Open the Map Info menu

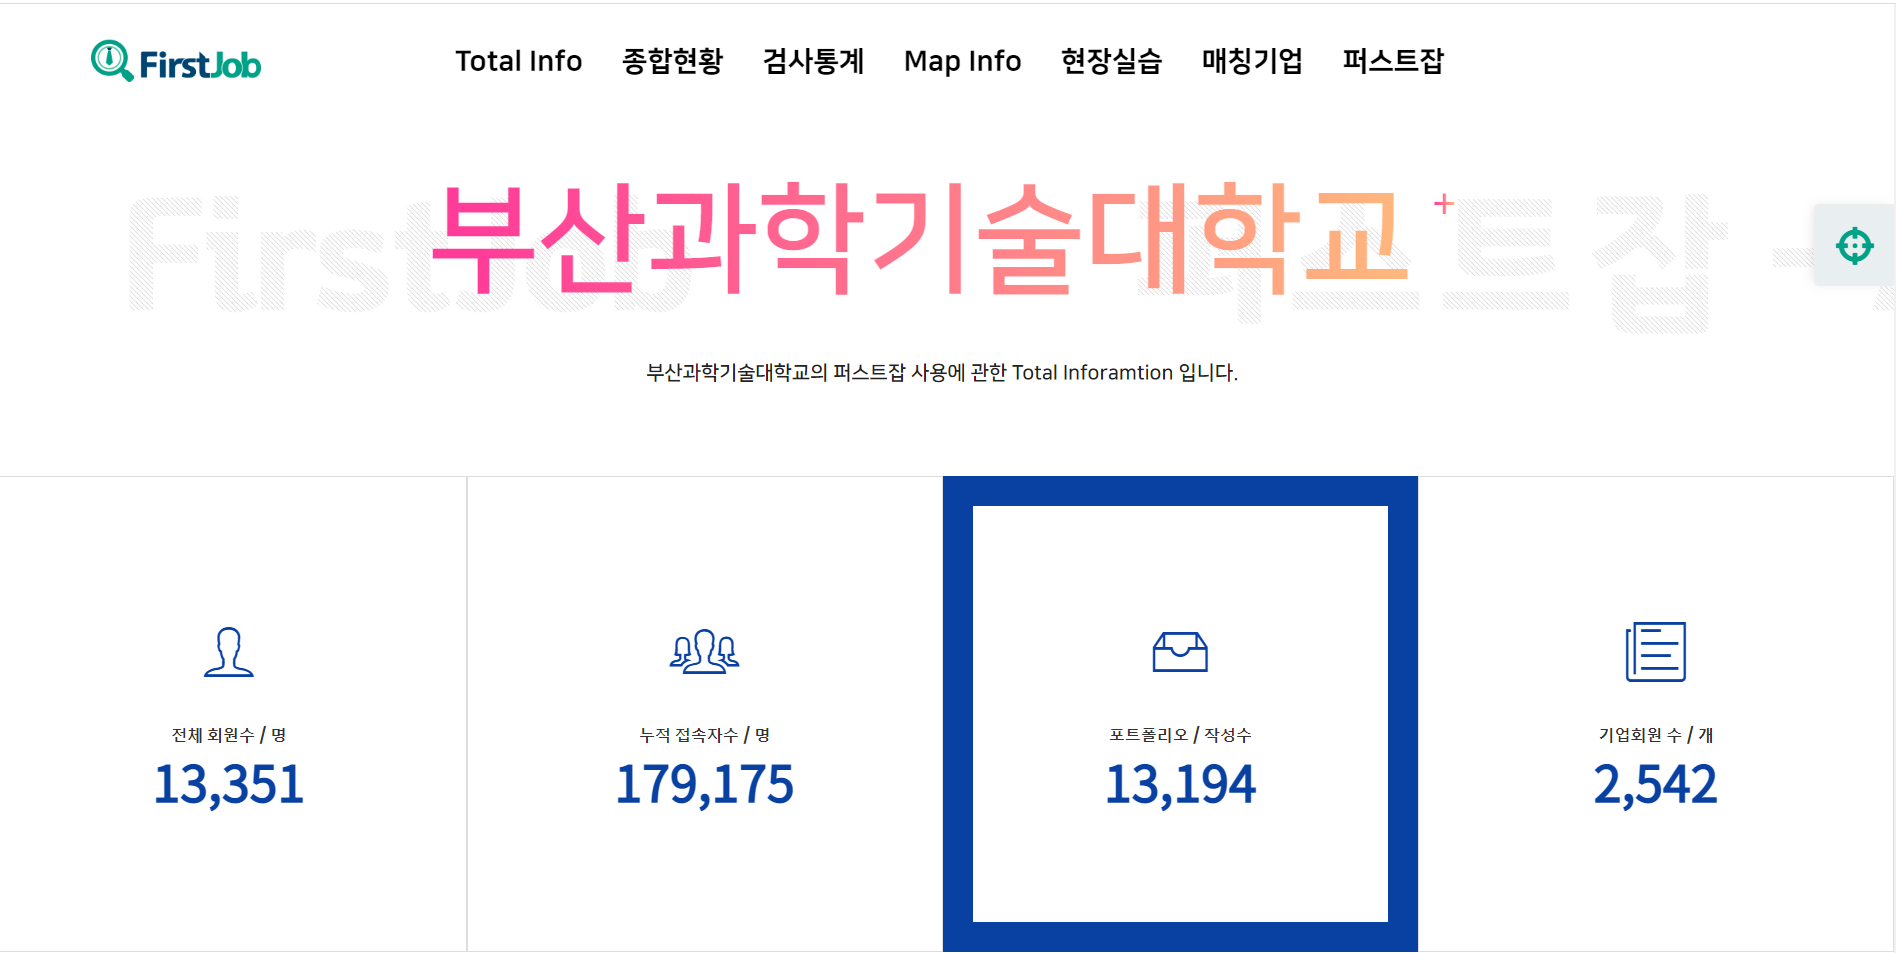coord(962,61)
